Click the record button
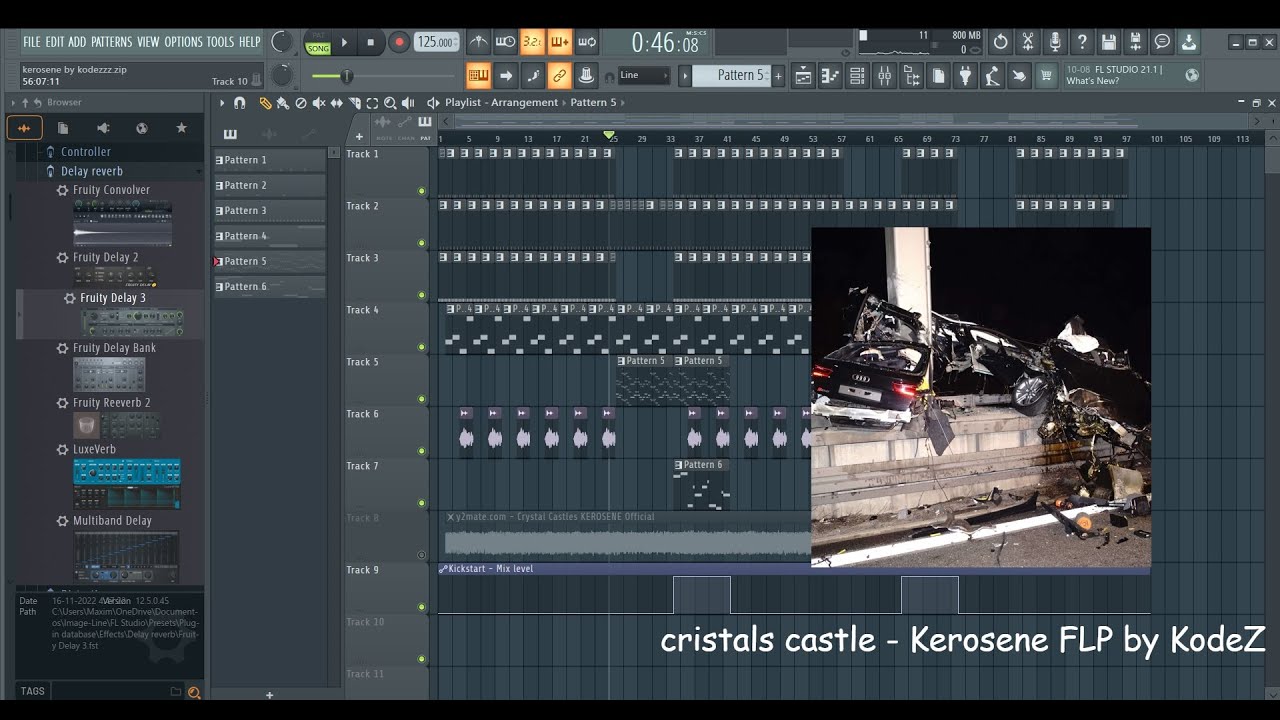Image resolution: width=1280 pixels, height=720 pixels. click(399, 42)
